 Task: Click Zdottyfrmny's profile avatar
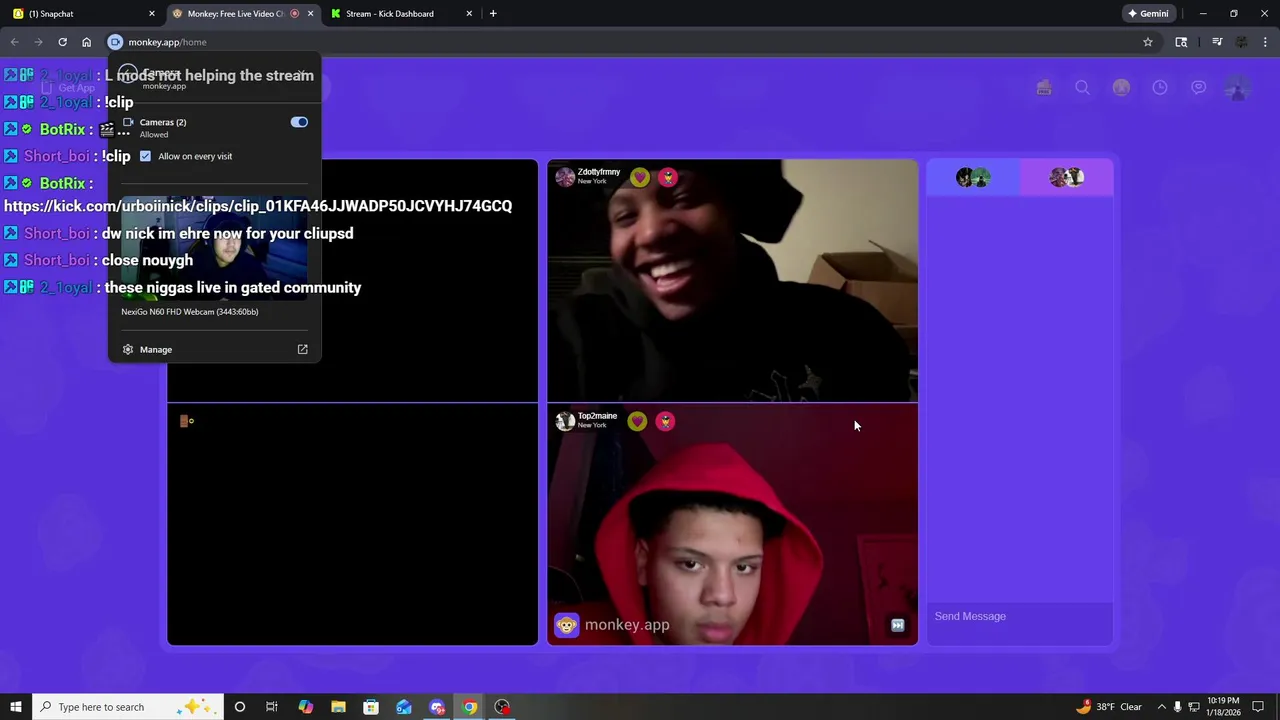coord(565,177)
